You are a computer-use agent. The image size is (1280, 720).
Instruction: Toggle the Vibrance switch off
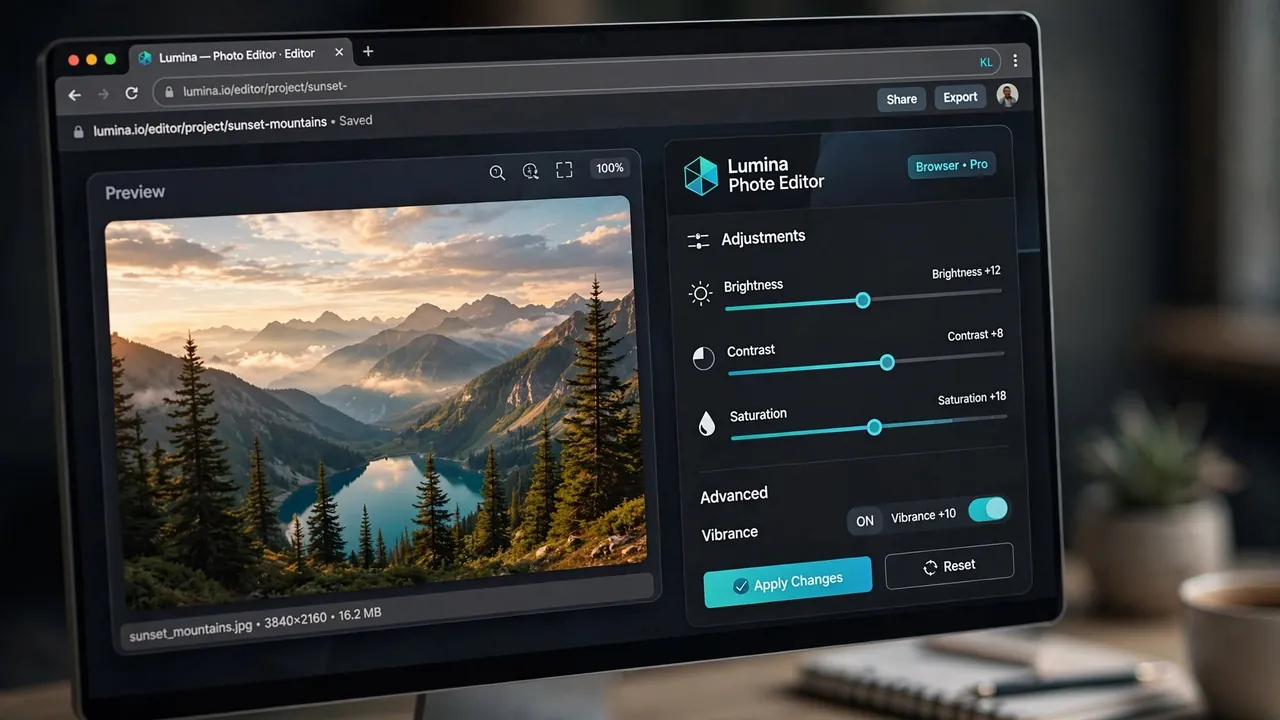[989, 509]
